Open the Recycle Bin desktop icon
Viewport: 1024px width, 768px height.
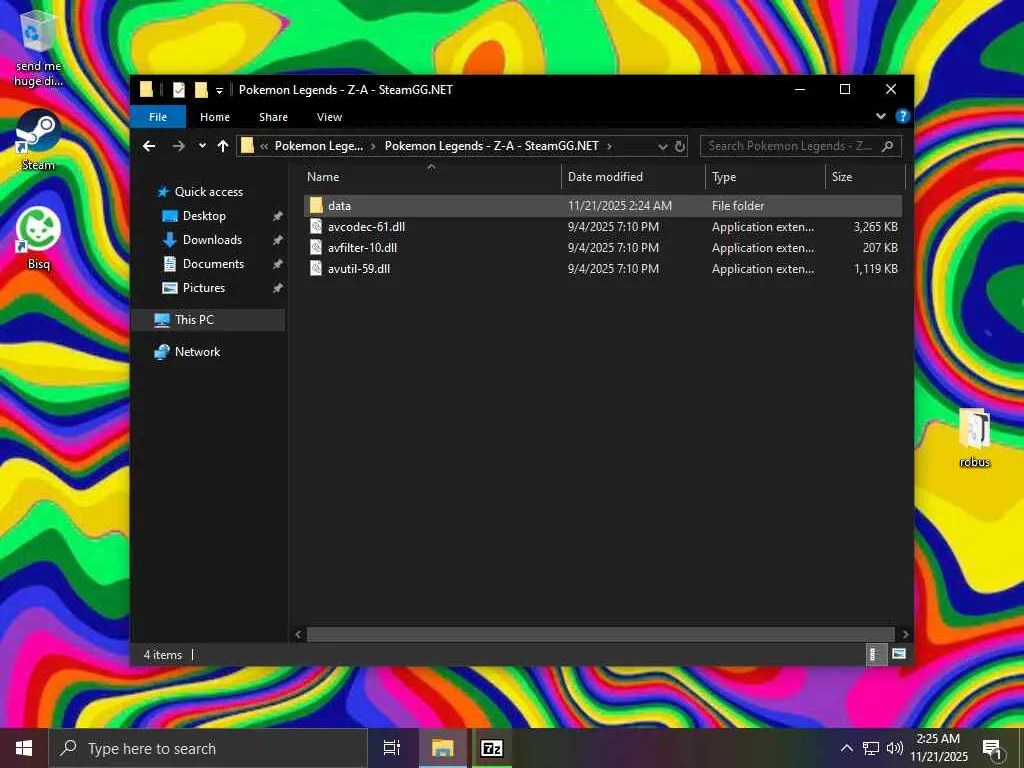click(x=39, y=49)
